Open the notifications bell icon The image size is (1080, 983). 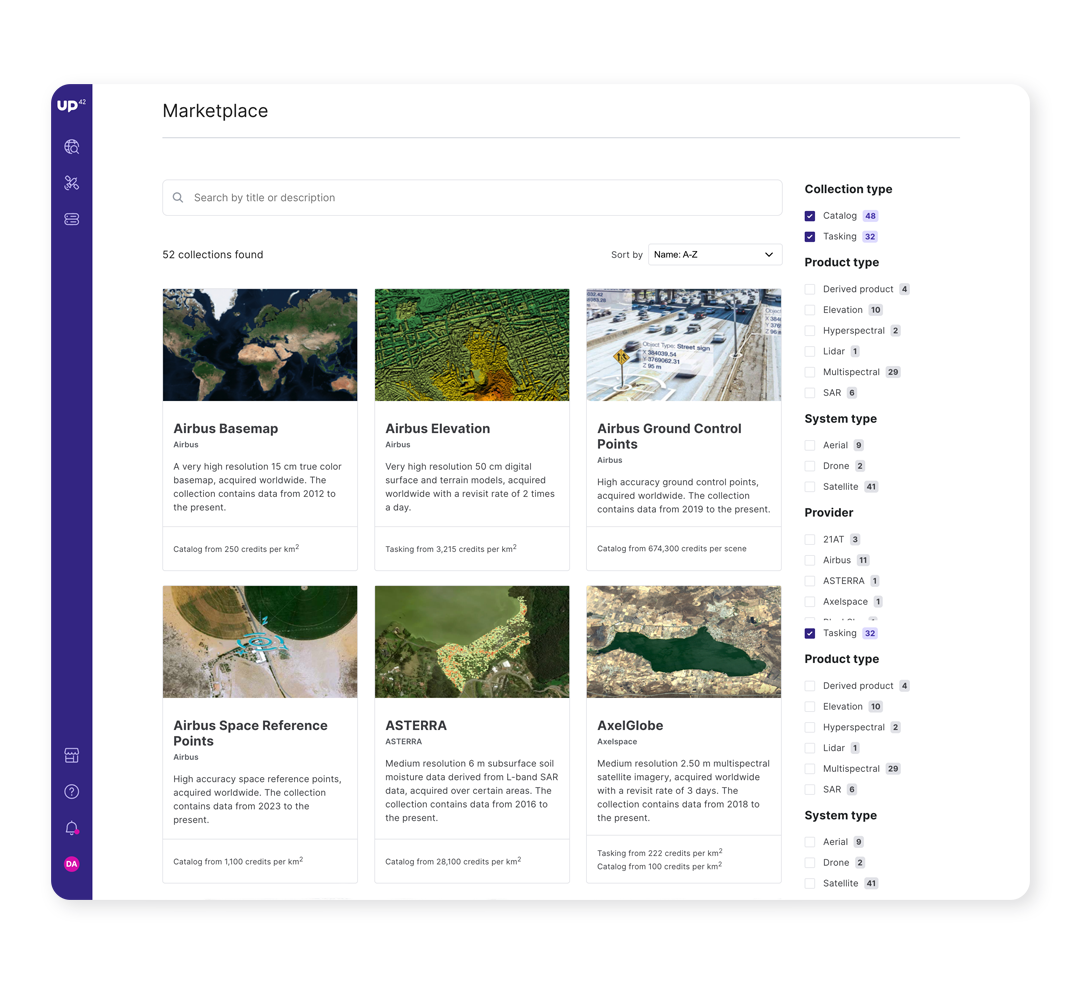[x=72, y=828]
